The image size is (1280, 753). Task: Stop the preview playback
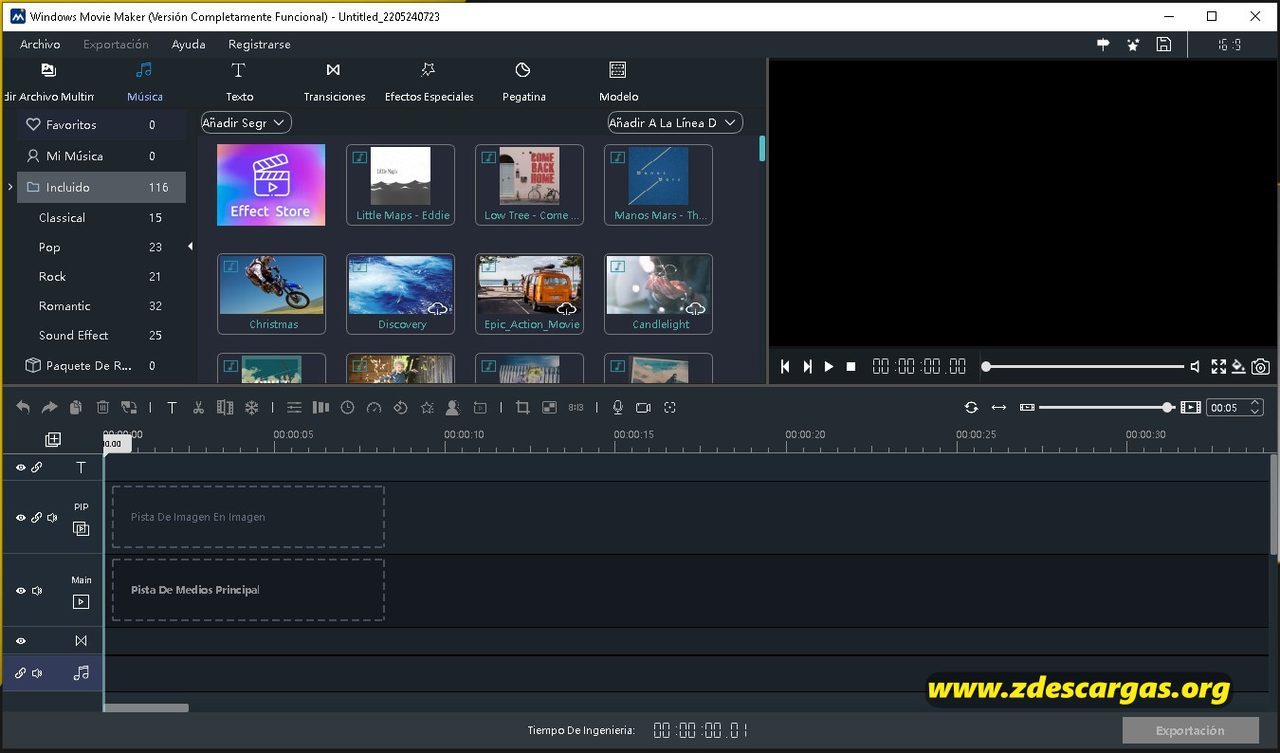(x=851, y=367)
